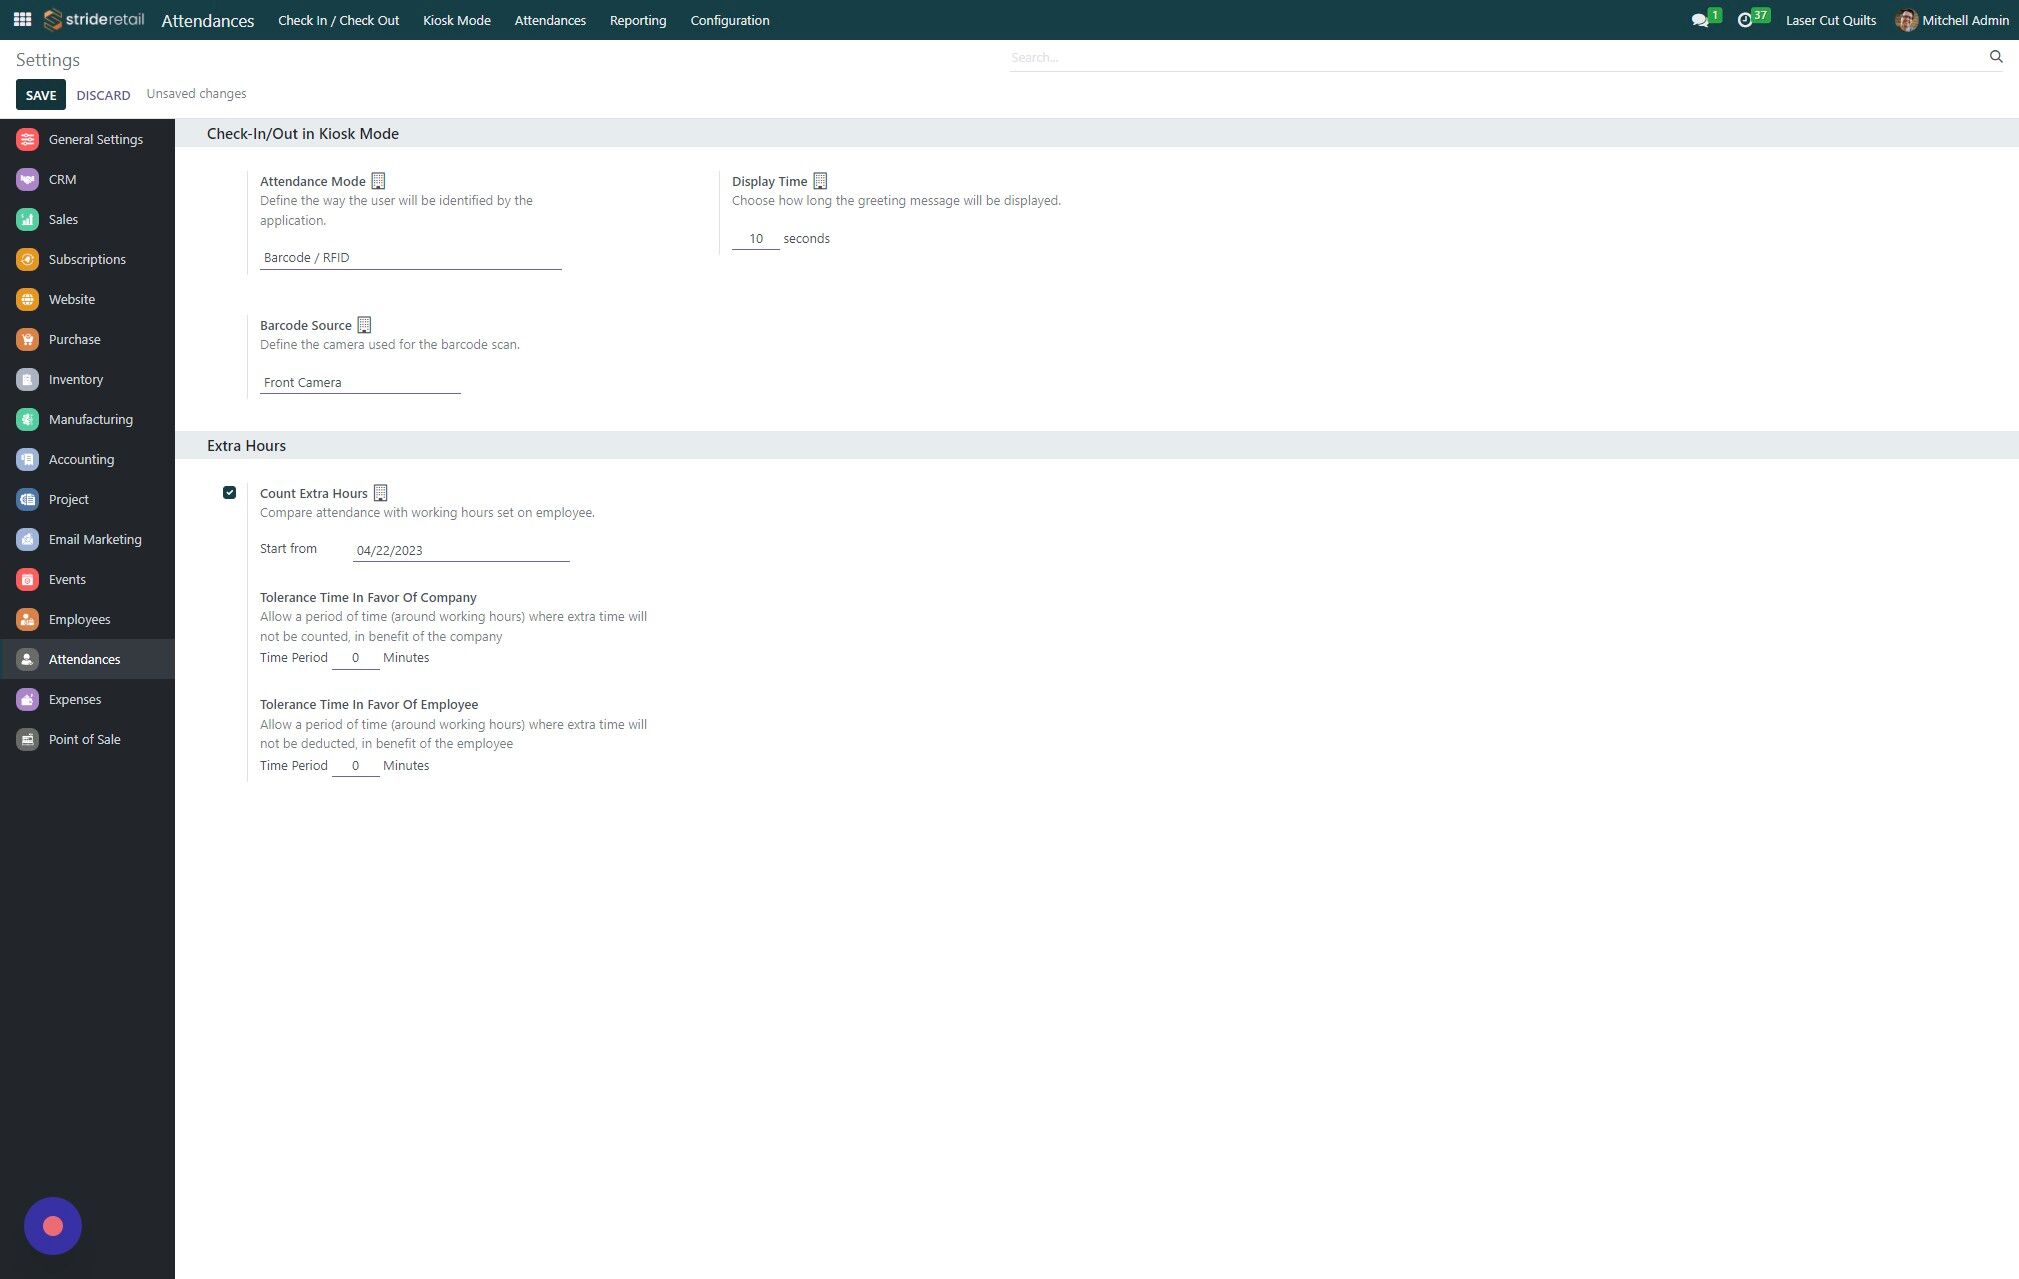The image size is (2019, 1279).
Task: Open the Barcode Source dropdown
Action: [360, 382]
